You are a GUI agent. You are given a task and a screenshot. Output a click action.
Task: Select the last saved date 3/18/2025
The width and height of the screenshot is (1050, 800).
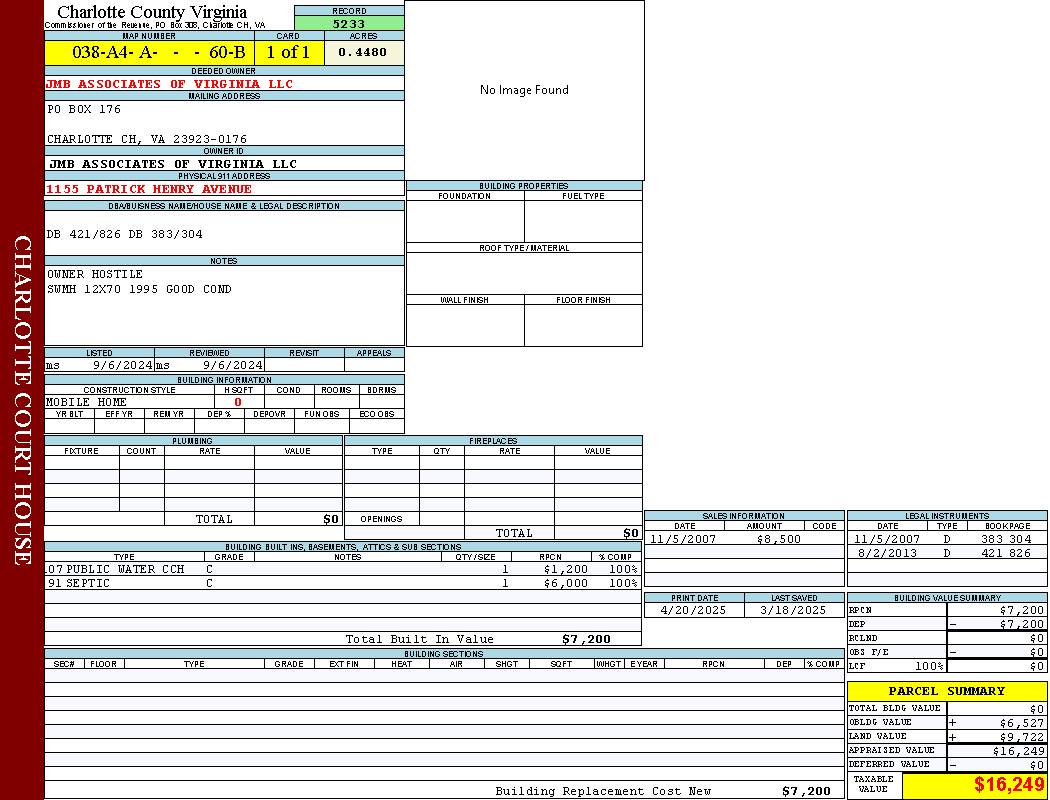793,610
